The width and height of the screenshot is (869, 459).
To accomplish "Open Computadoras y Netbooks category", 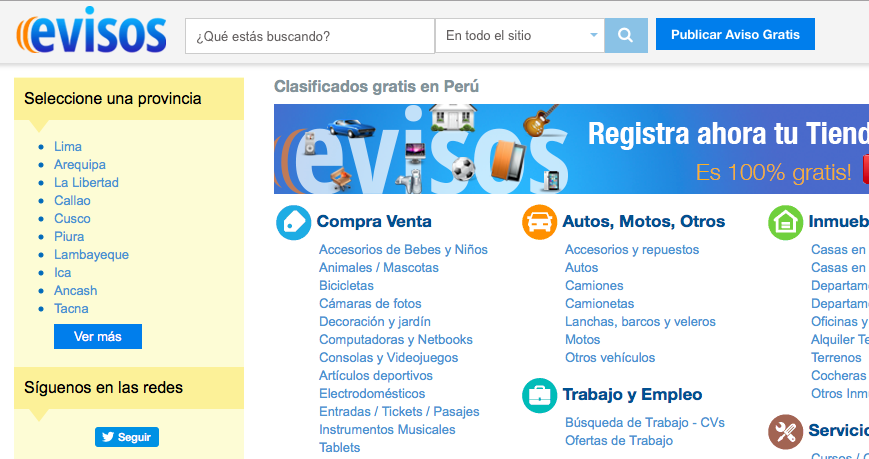I will (x=396, y=340).
